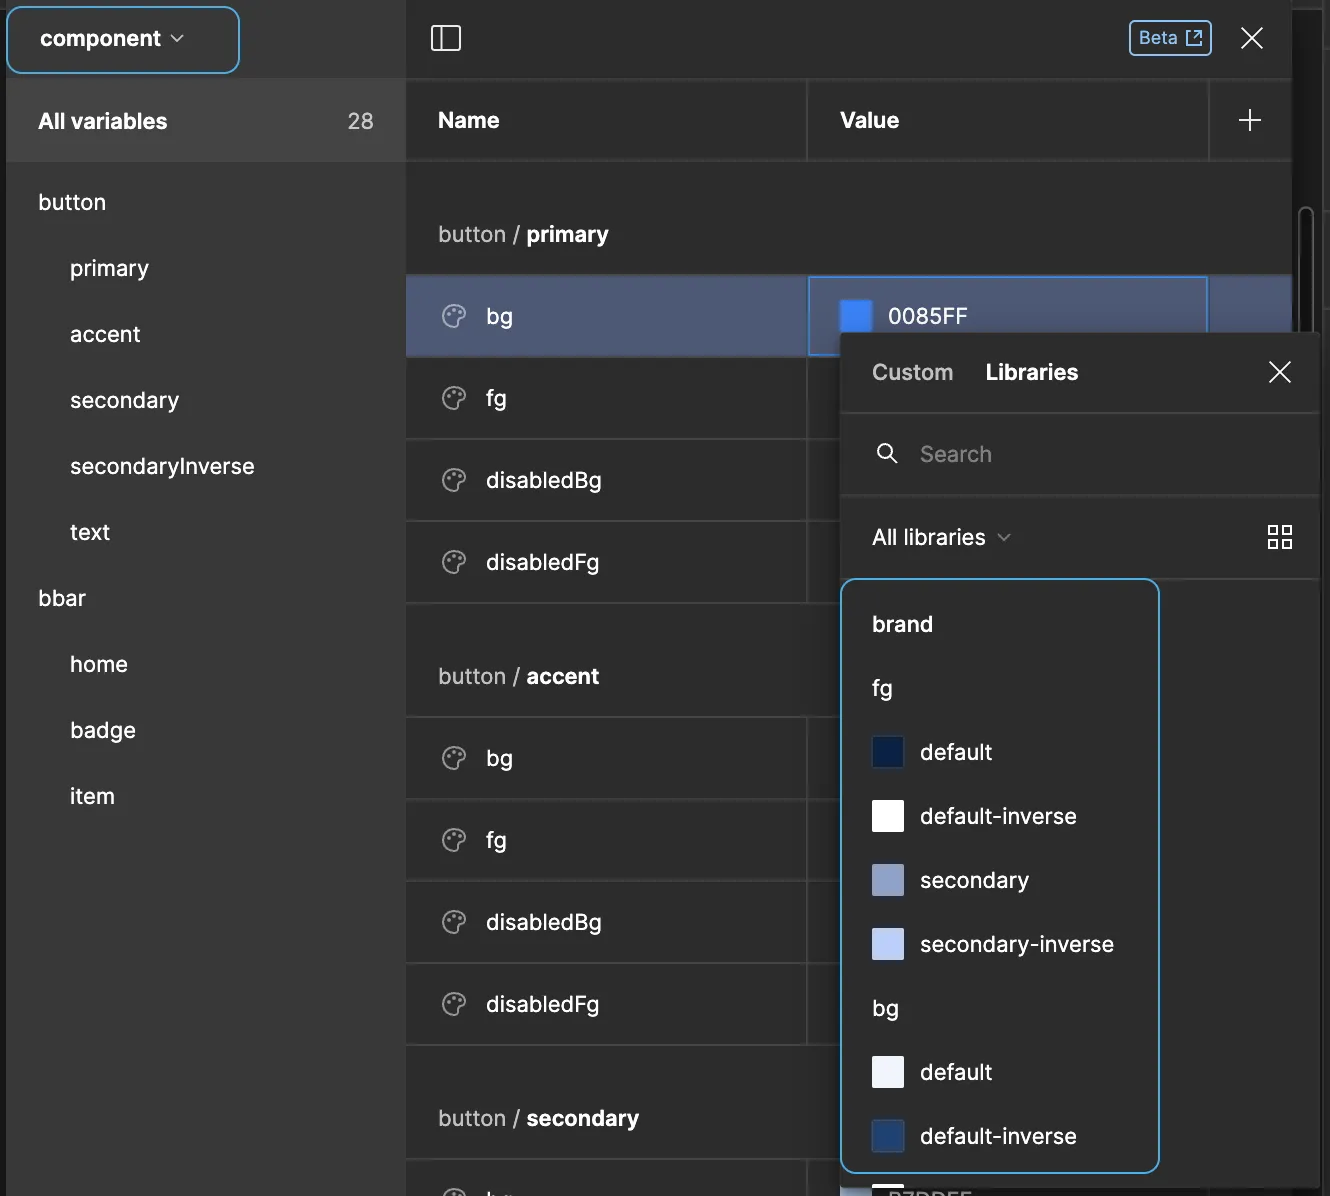Select the badge group under bbar
1330x1196 pixels.
coord(103,731)
